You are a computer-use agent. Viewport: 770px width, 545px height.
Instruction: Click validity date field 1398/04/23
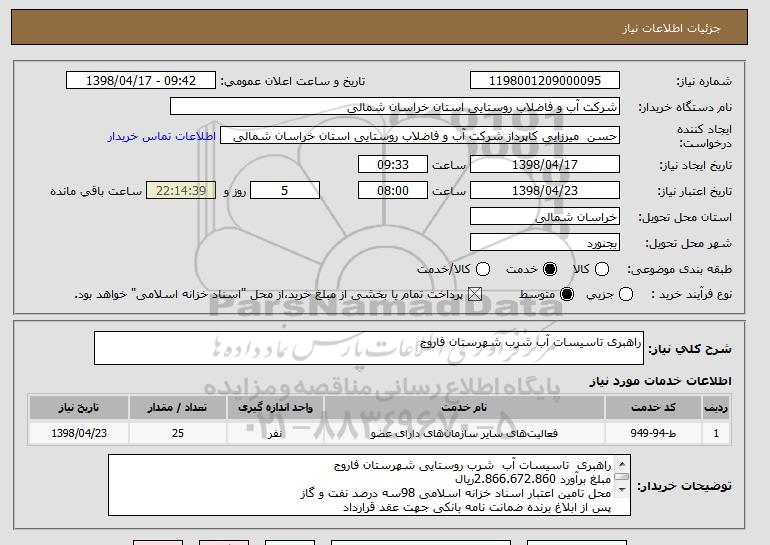[545, 191]
